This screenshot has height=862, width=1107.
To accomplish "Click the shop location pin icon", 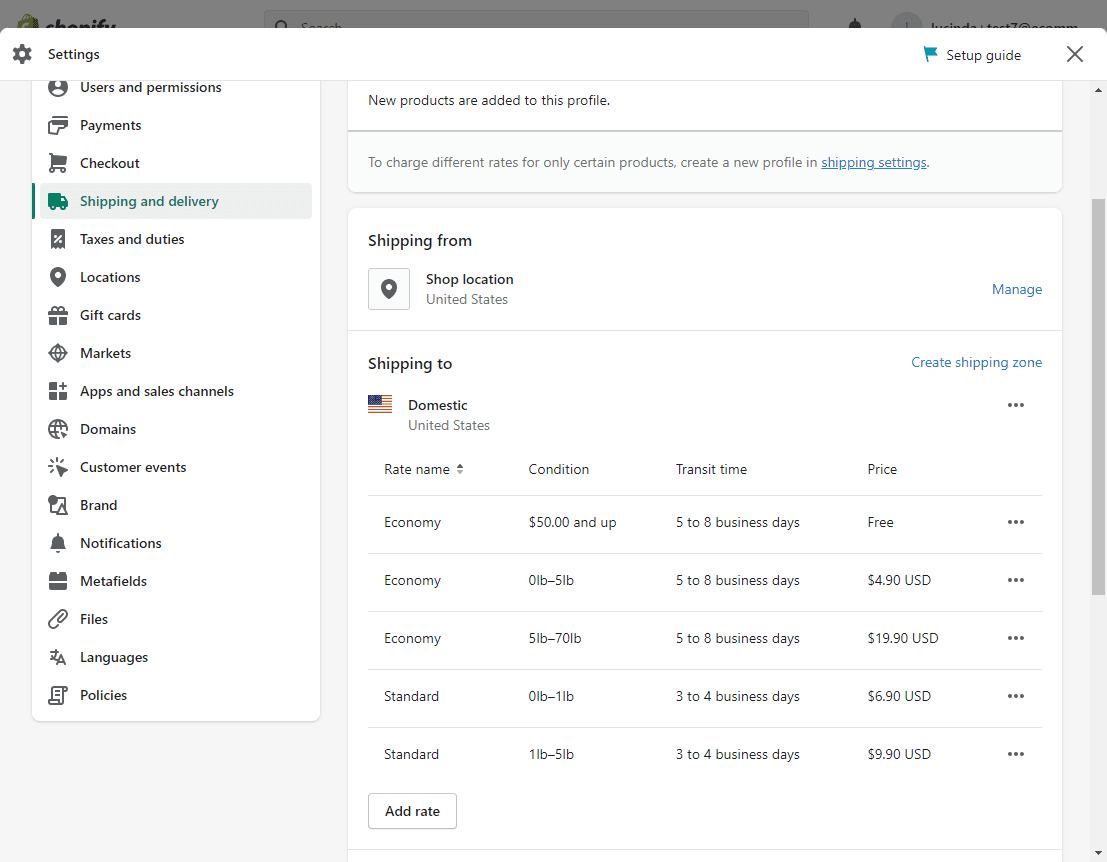I will [389, 289].
